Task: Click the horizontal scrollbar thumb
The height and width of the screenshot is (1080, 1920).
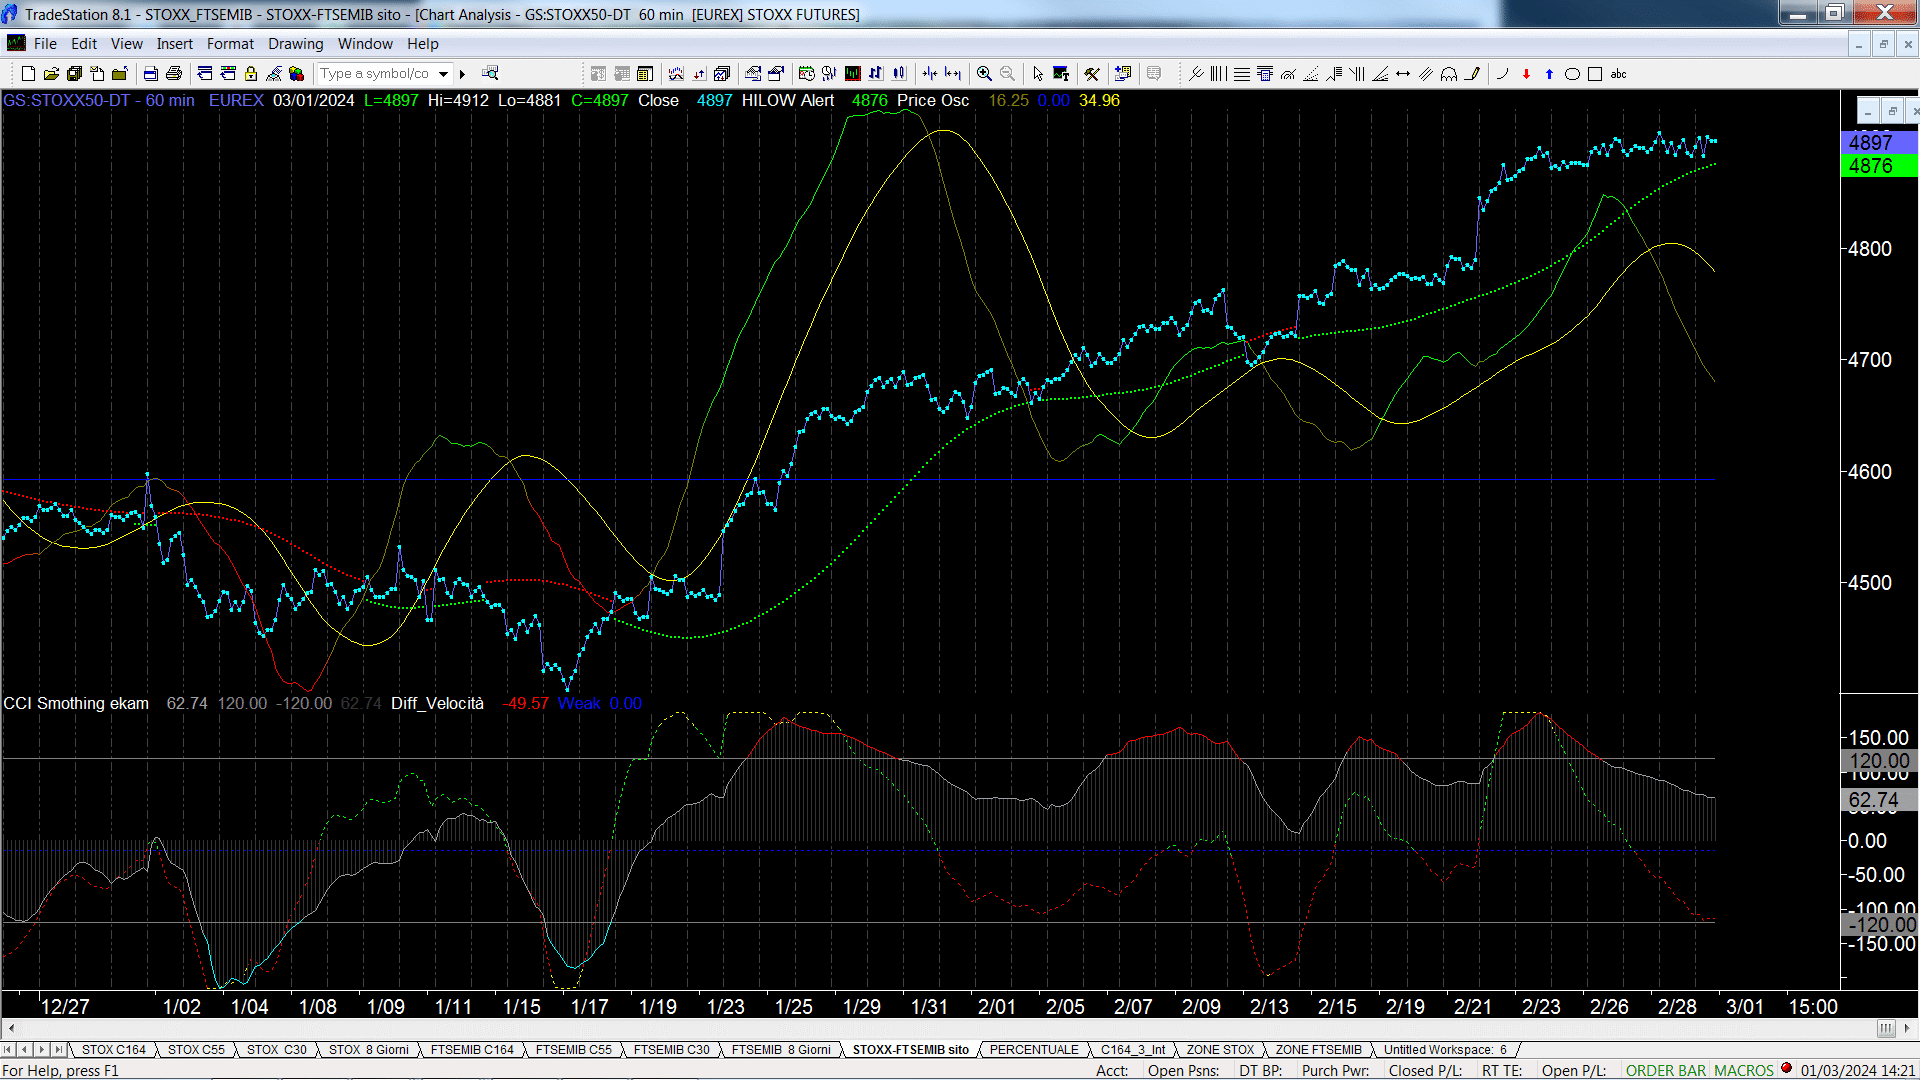Action: (1885, 1028)
